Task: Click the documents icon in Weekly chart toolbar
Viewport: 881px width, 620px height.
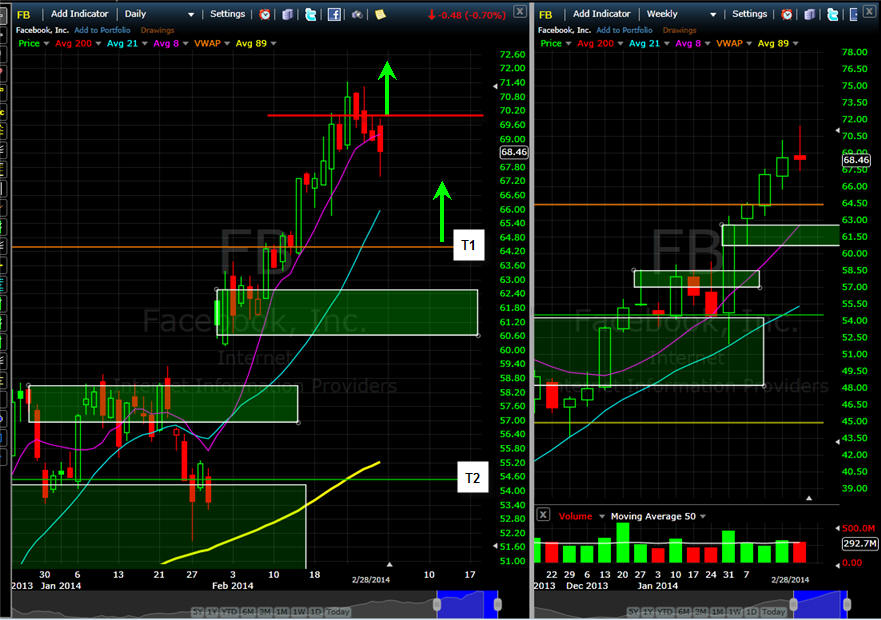Action: coord(809,14)
